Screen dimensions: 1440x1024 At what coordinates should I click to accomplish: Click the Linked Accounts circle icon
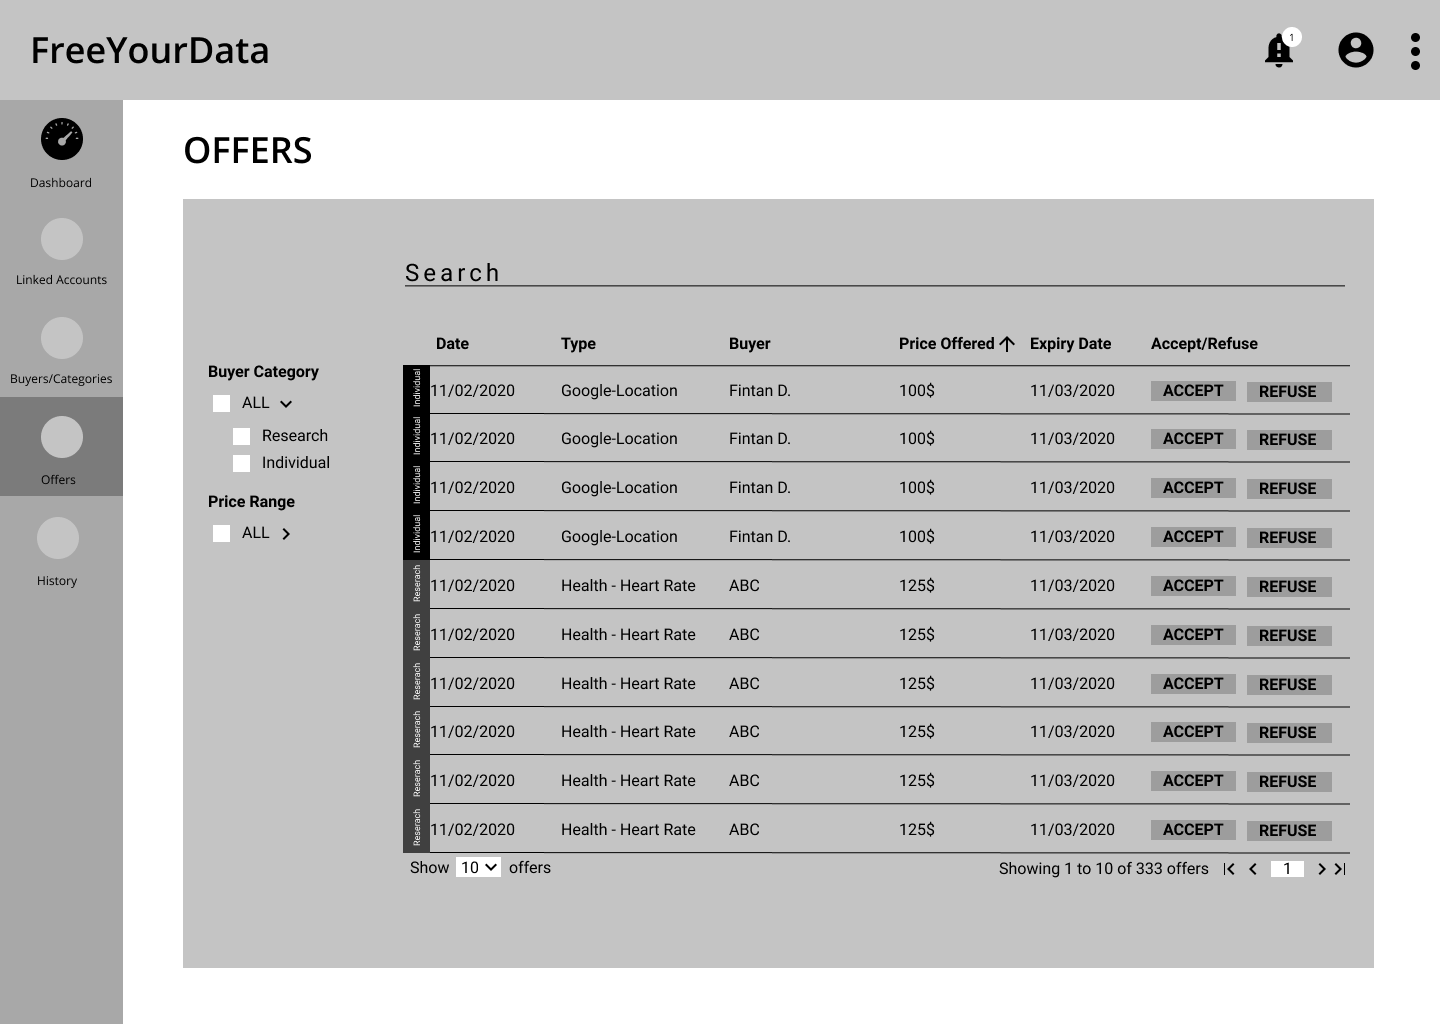tap(62, 239)
